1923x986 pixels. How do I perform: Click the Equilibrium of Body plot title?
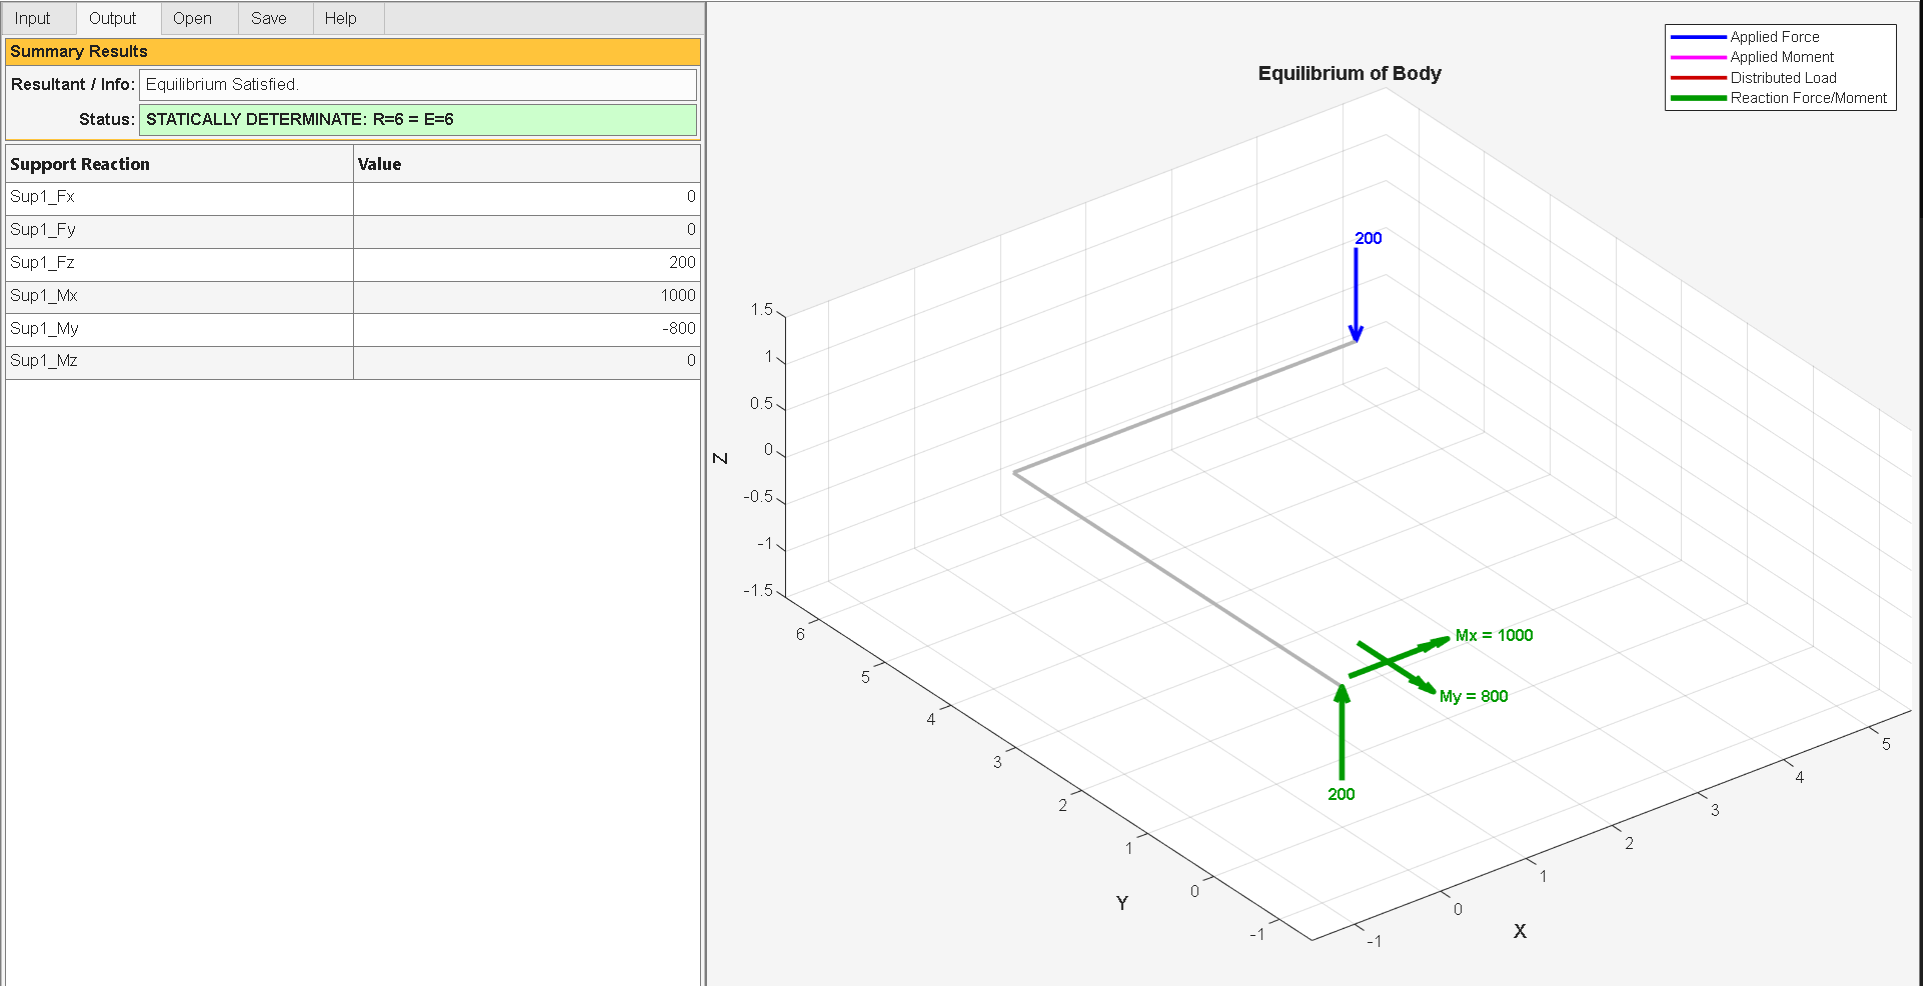pos(1349,73)
